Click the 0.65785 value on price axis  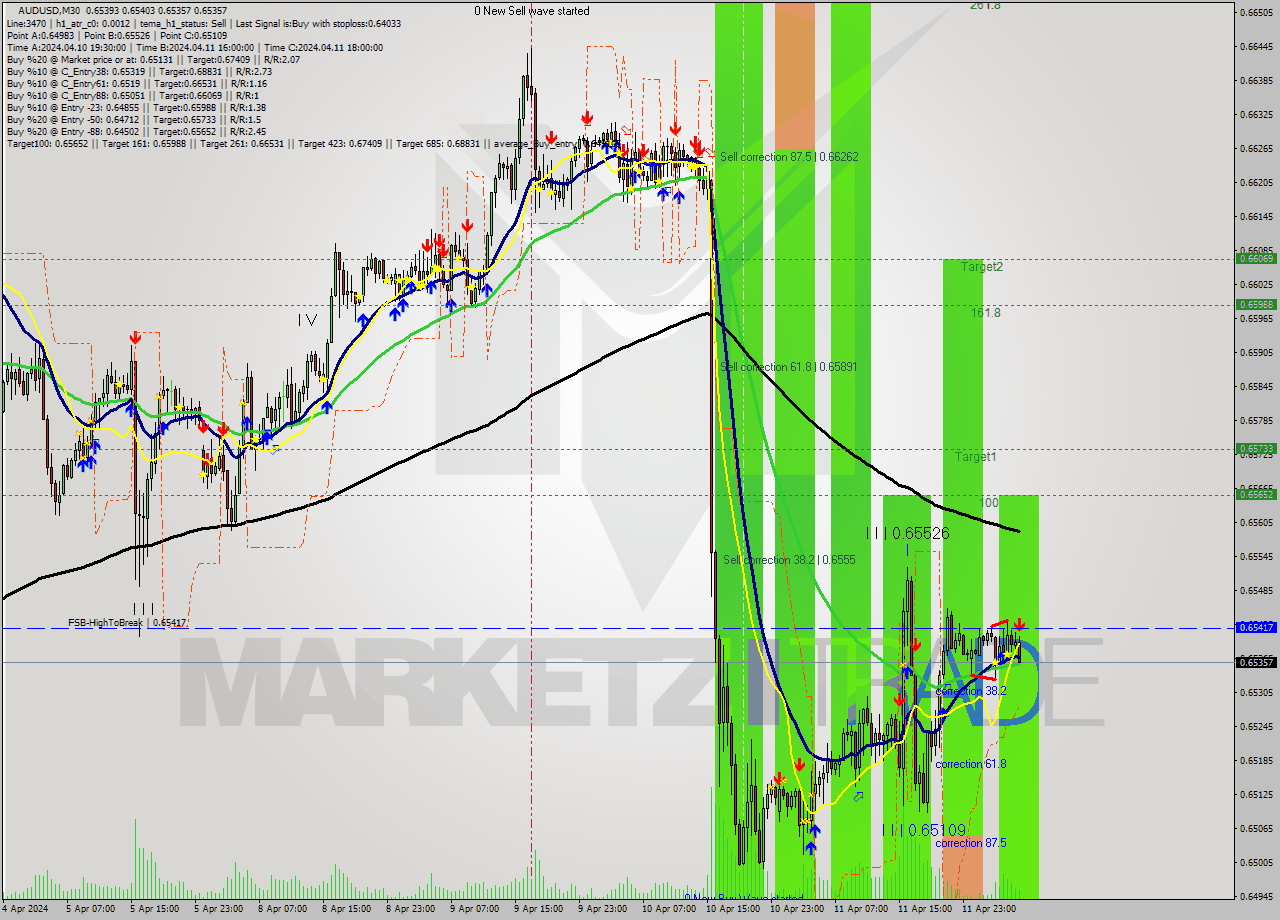1256,420
